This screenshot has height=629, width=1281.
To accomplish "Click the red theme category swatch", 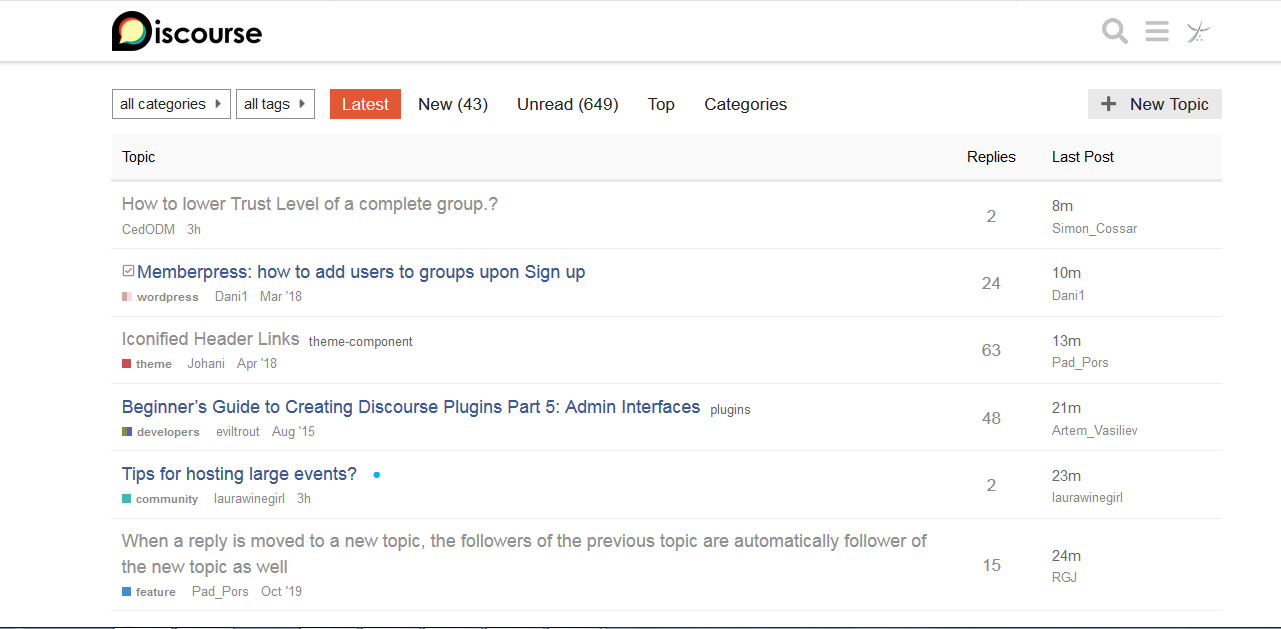I will [x=127, y=364].
